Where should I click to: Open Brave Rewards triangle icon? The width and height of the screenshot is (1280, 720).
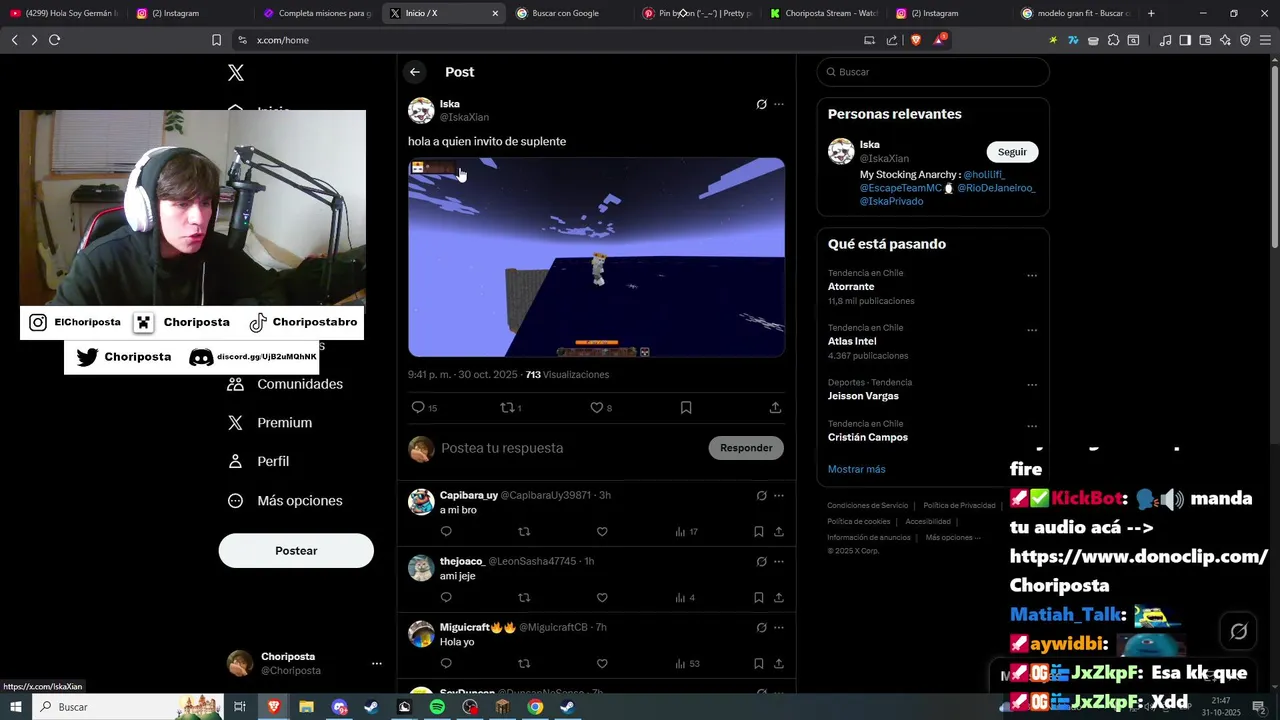tap(939, 40)
